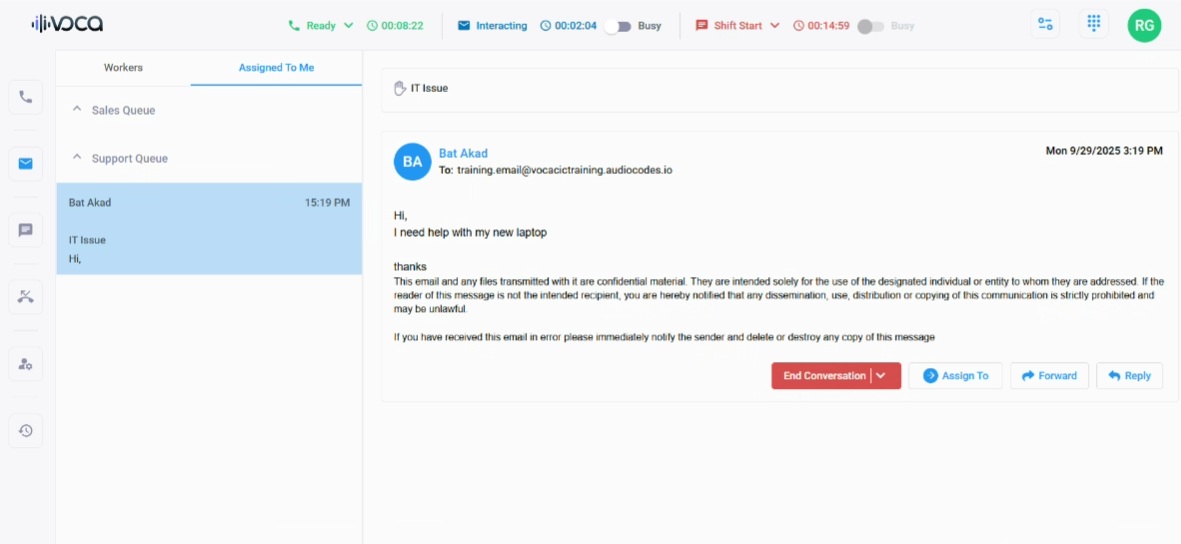Toggle Busy switch next to Interacting timer
The width and height of the screenshot is (1181, 544).
(617, 26)
